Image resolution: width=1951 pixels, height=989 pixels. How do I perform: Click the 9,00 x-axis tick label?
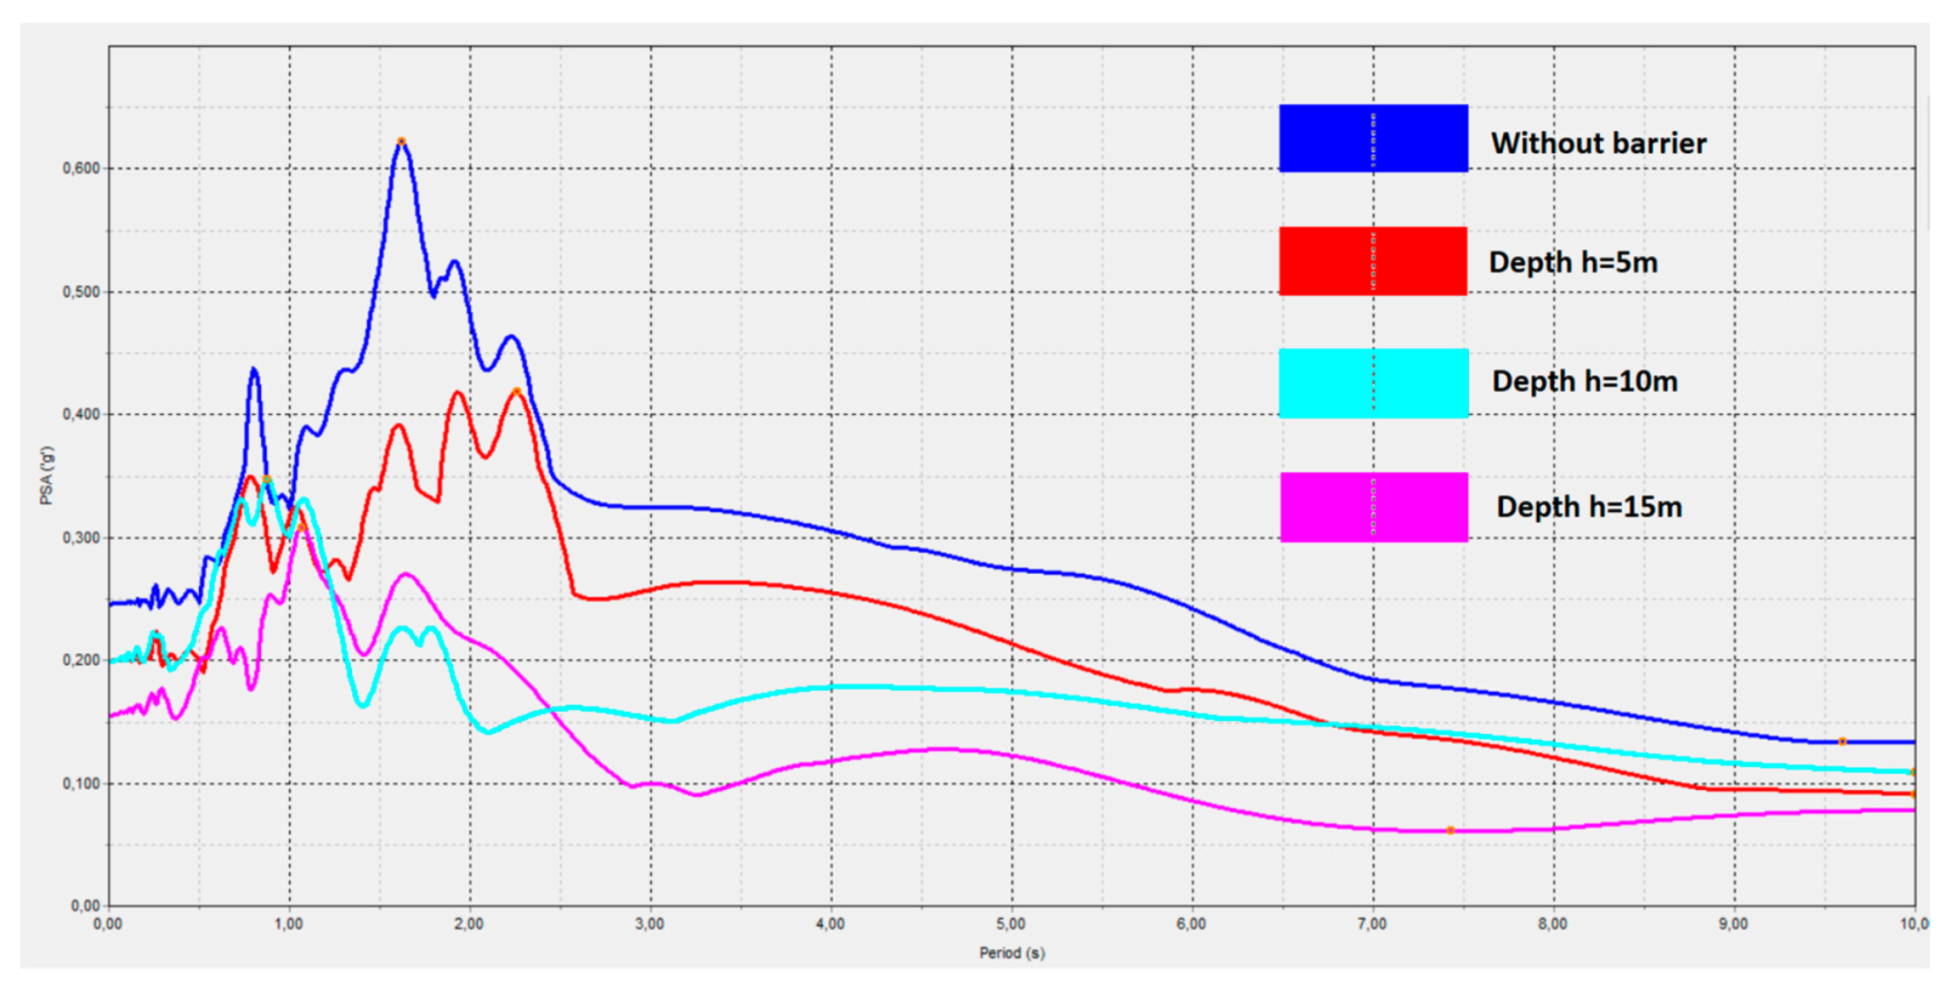tap(1732, 925)
